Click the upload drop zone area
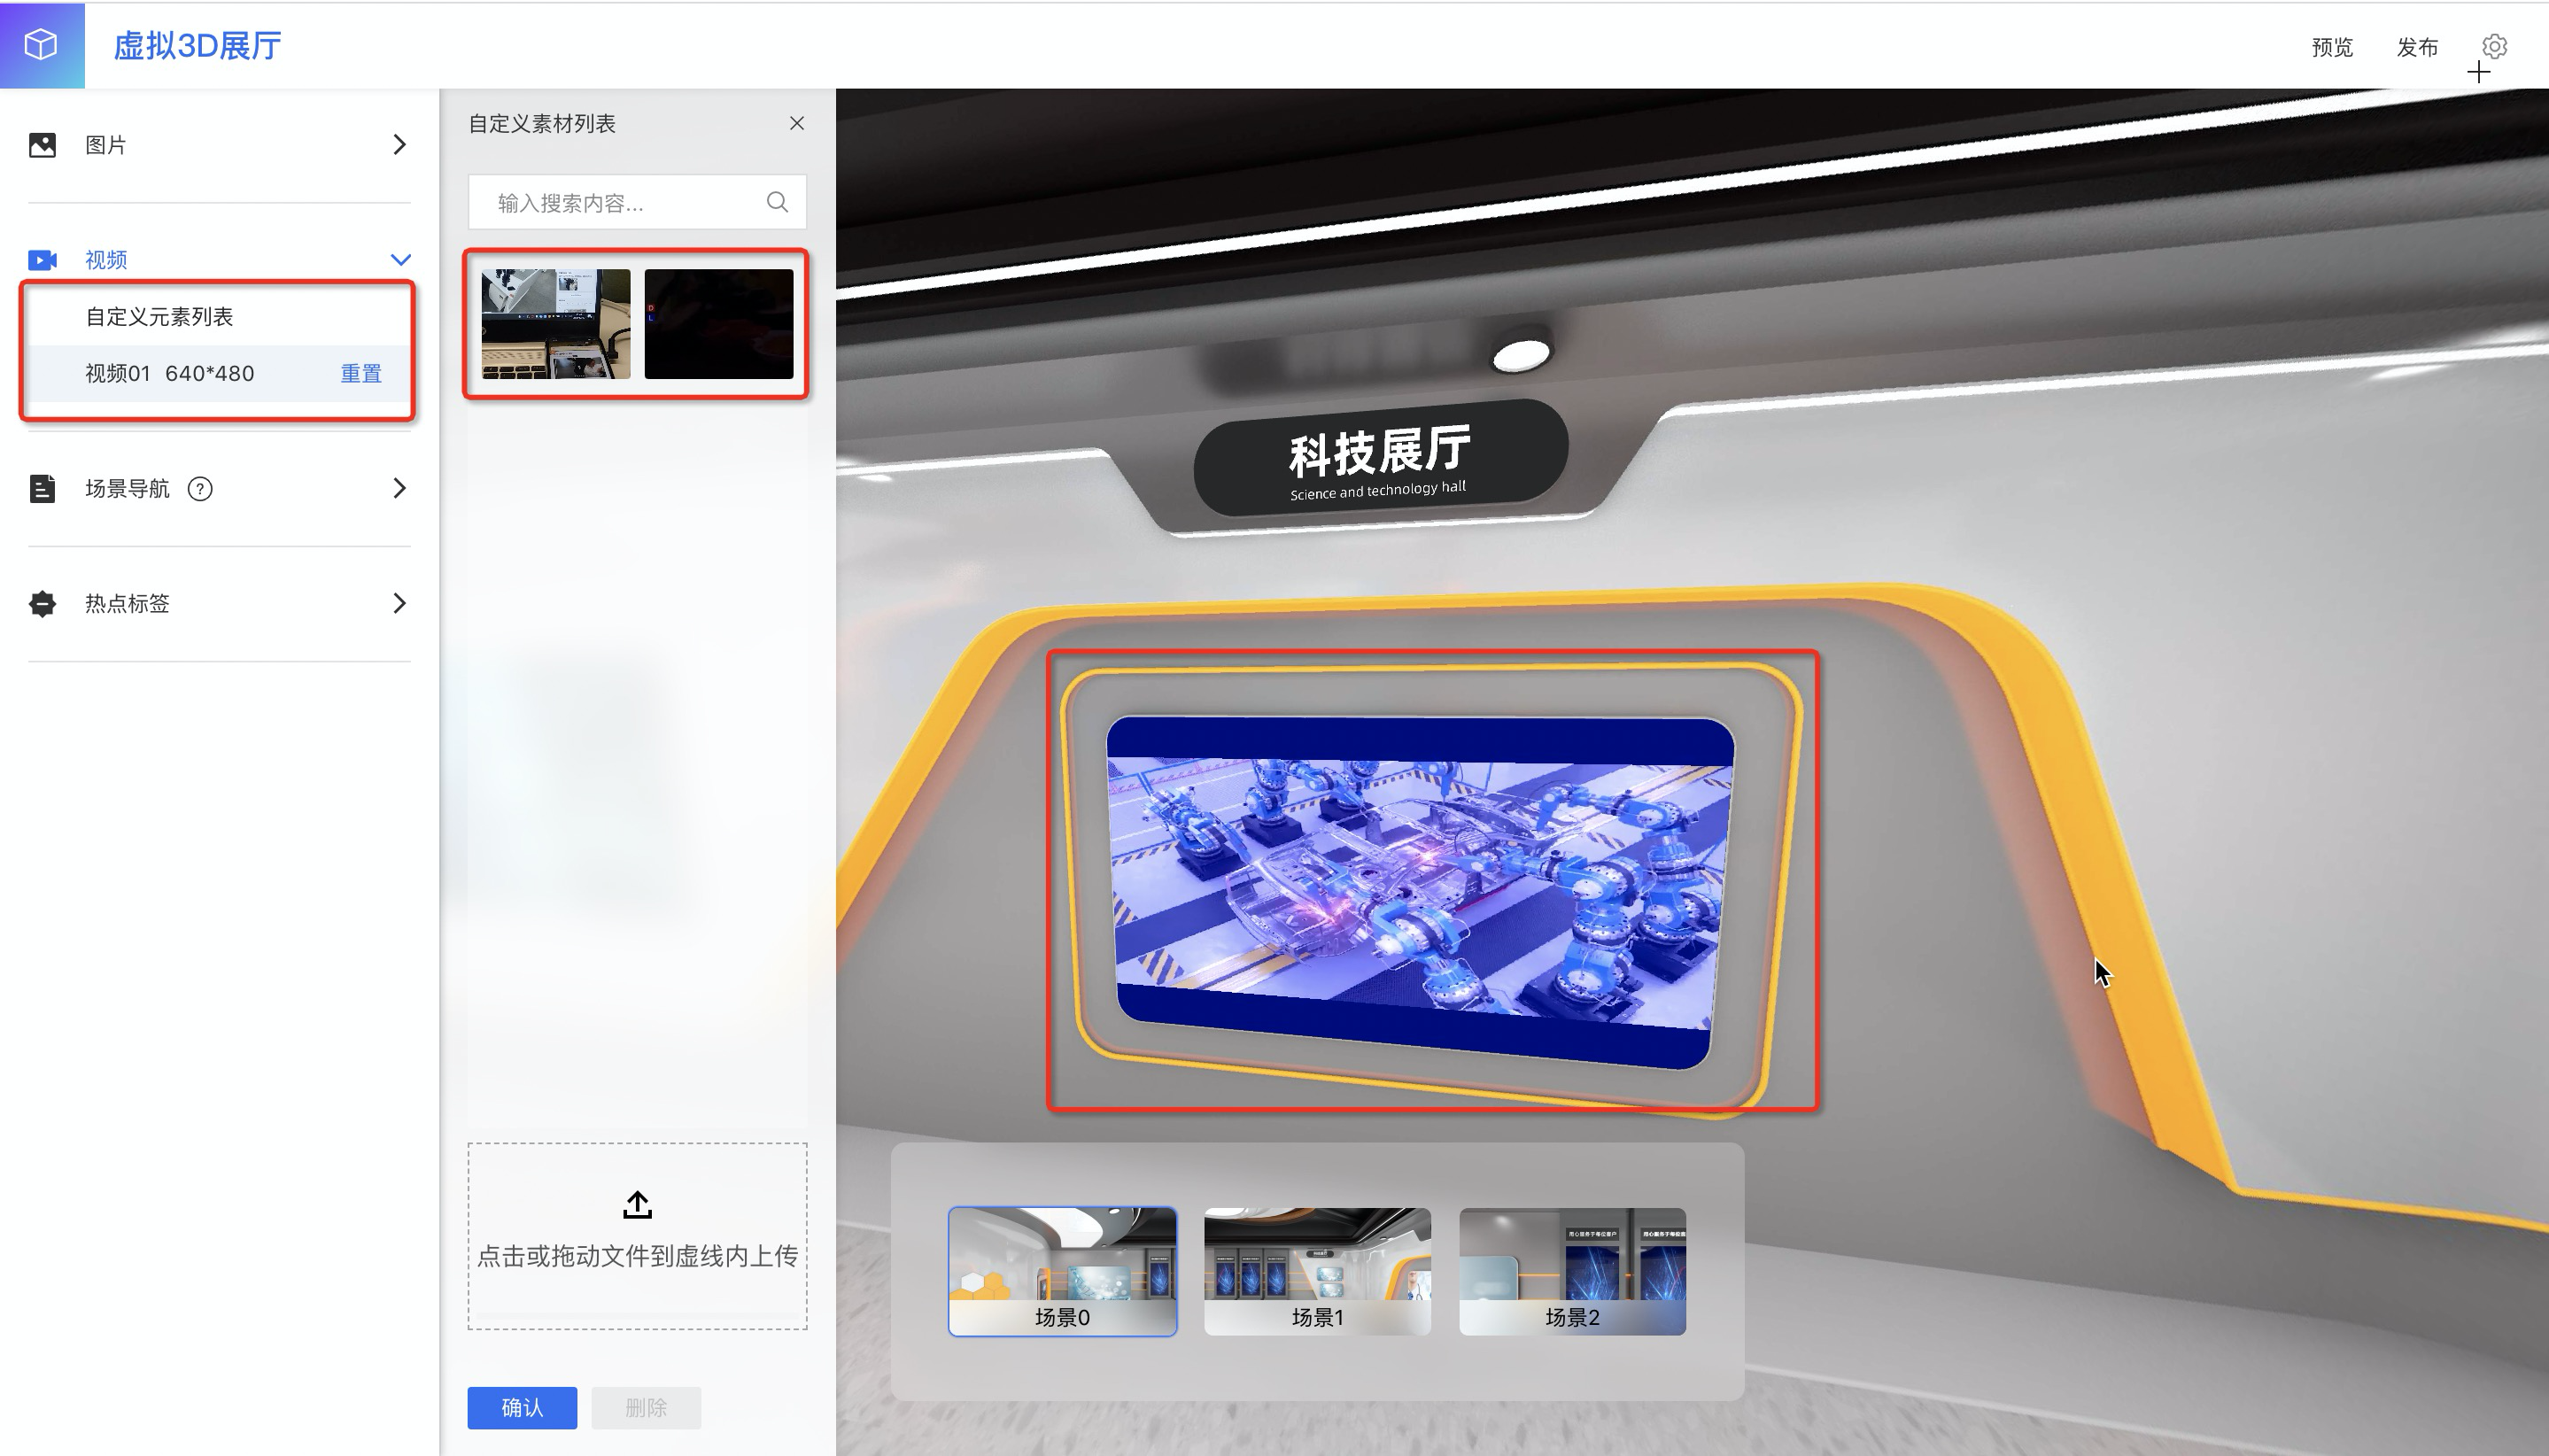Screen dimensions: 2549x1456 (637, 1236)
